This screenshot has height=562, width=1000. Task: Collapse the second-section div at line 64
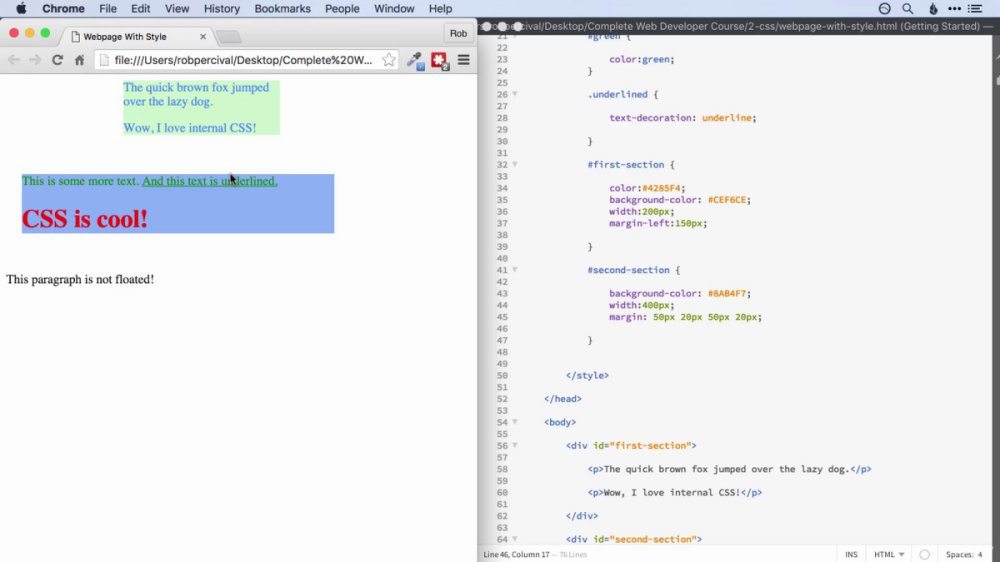[515, 539]
